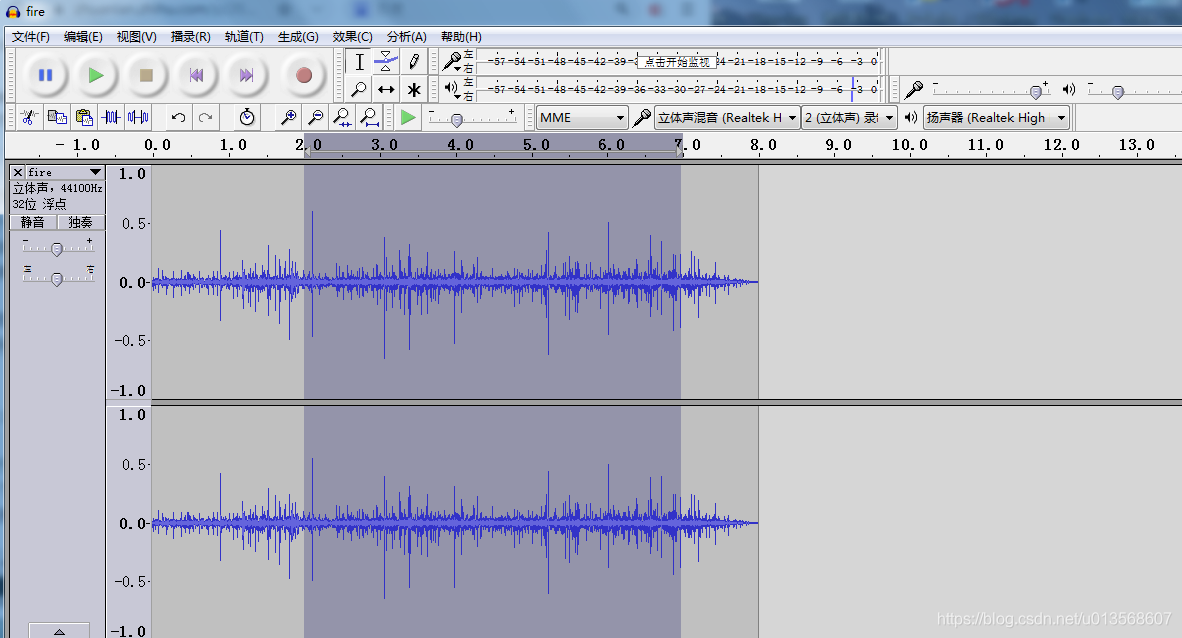Collapse the fire track with bottom arrow
This screenshot has width=1182, height=638.
click(x=59, y=630)
